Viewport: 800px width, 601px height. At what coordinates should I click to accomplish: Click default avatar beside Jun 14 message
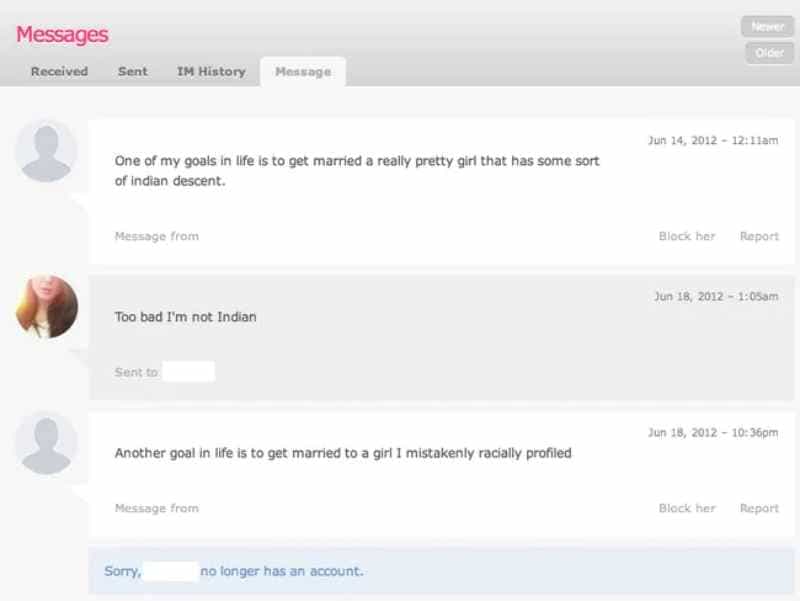[x=46, y=151]
